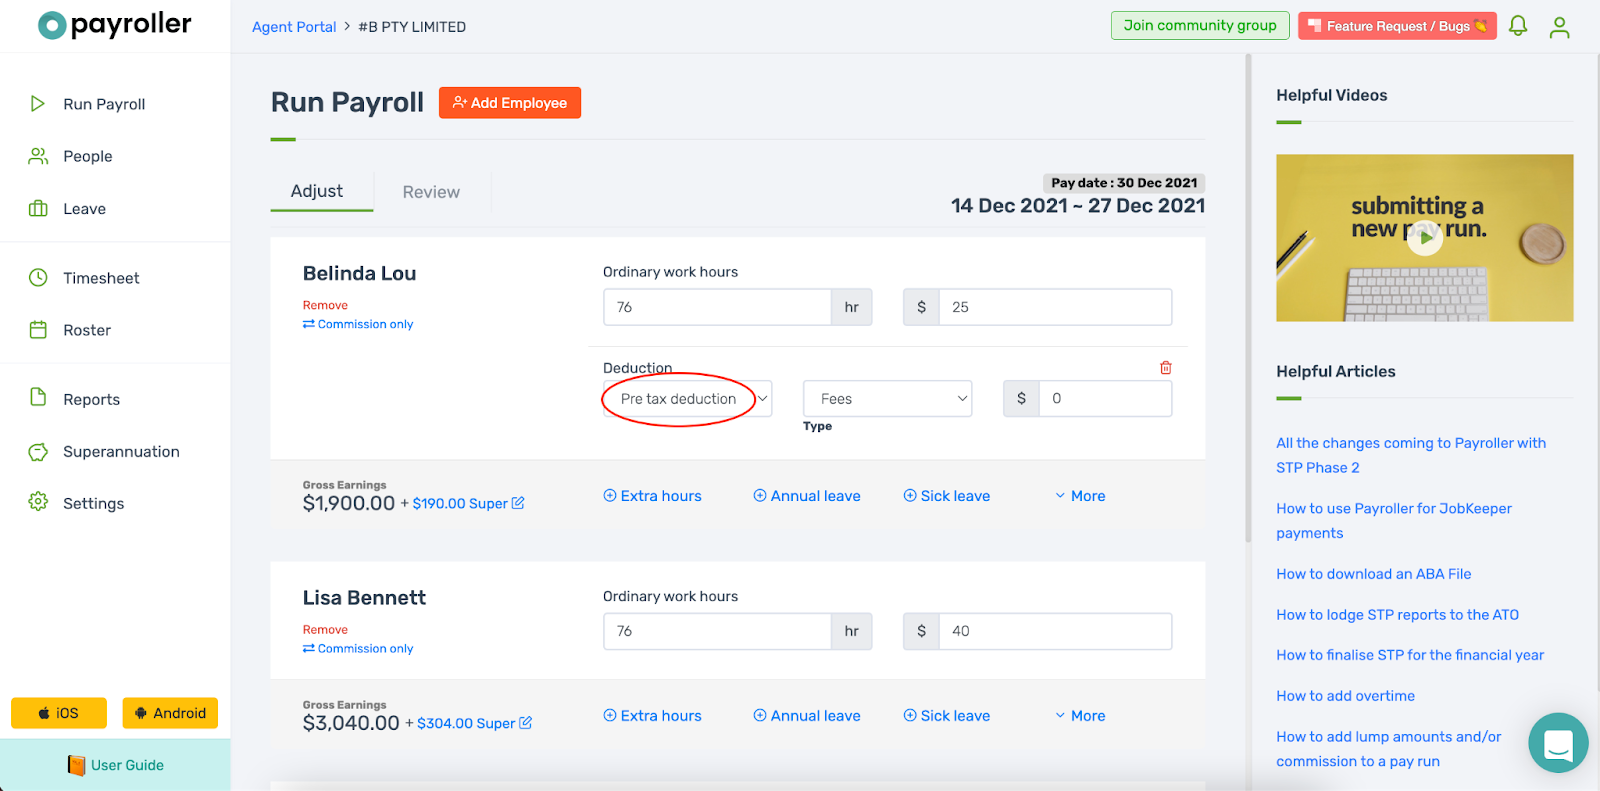This screenshot has width=1600, height=791.
Task: Open the user profile icon
Action: pyautogui.click(x=1559, y=27)
